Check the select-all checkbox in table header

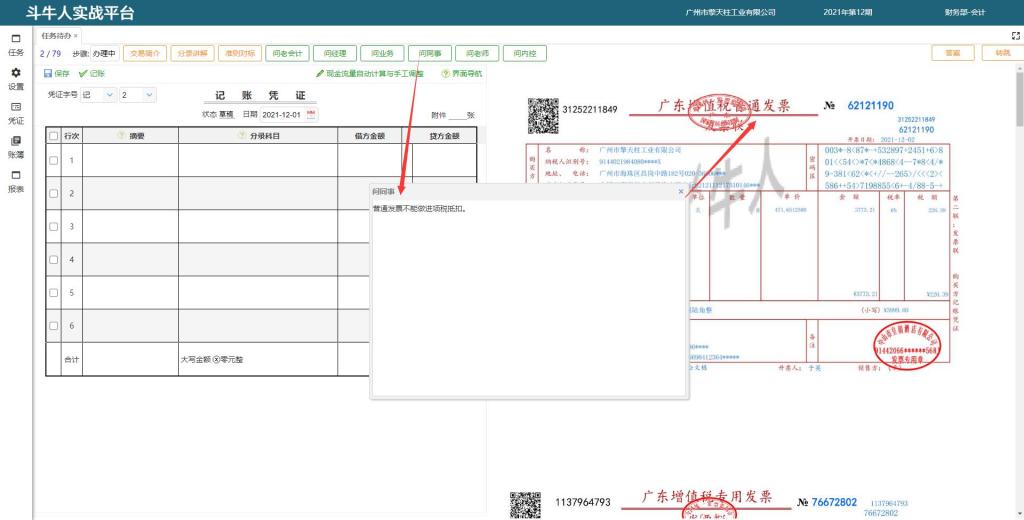coord(54,135)
